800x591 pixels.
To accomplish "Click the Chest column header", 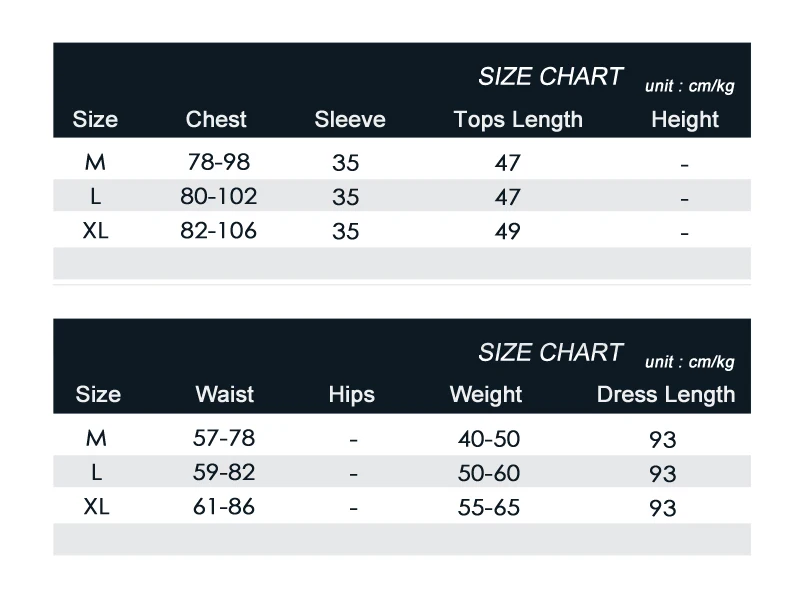I will [x=216, y=119].
